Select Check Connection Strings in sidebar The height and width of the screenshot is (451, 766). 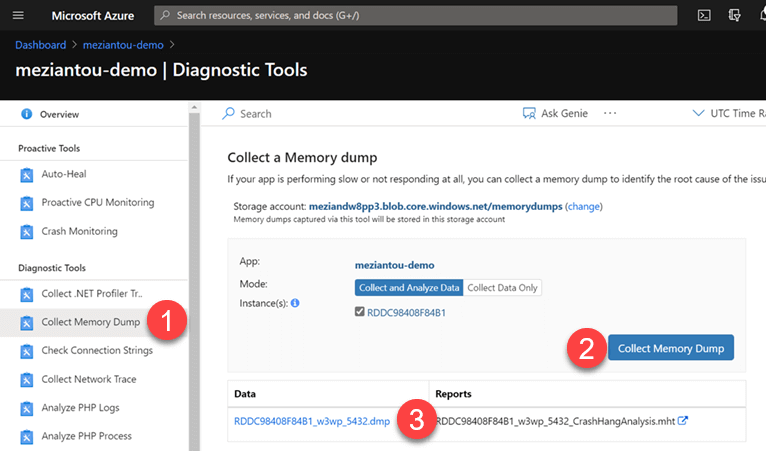pos(96,351)
